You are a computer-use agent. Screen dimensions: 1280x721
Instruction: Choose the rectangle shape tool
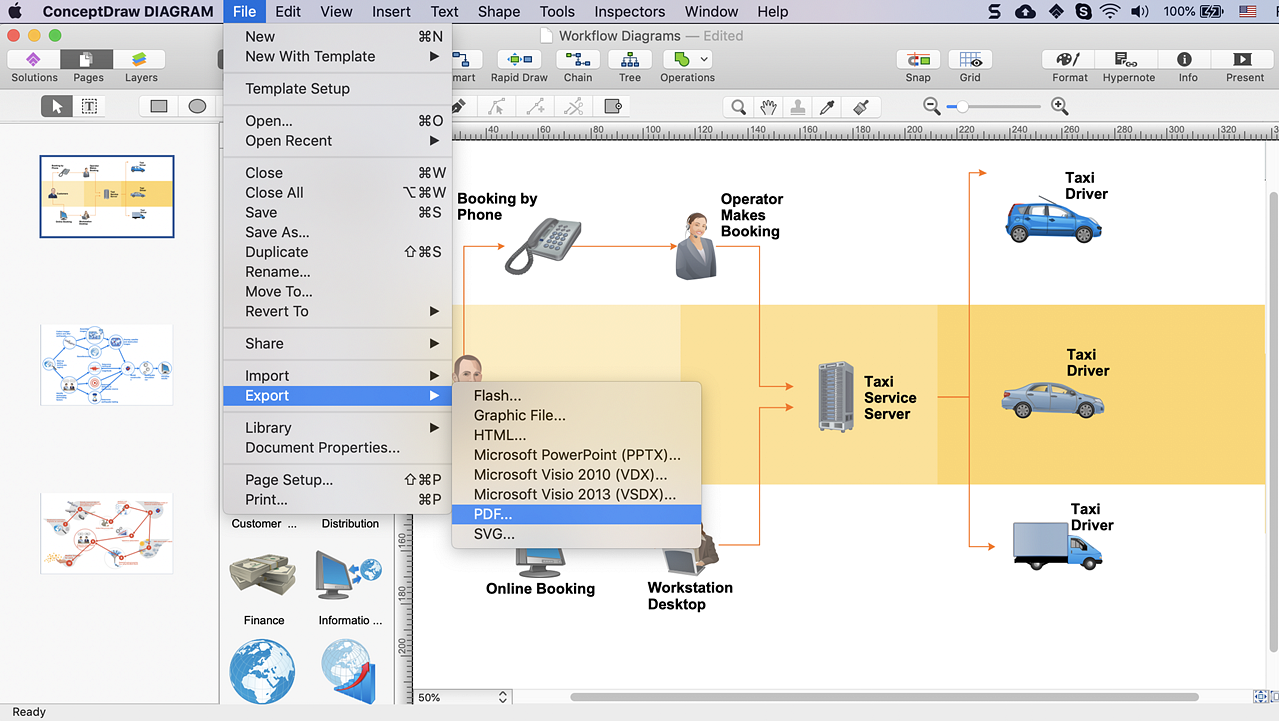click(x=159, y=106)
